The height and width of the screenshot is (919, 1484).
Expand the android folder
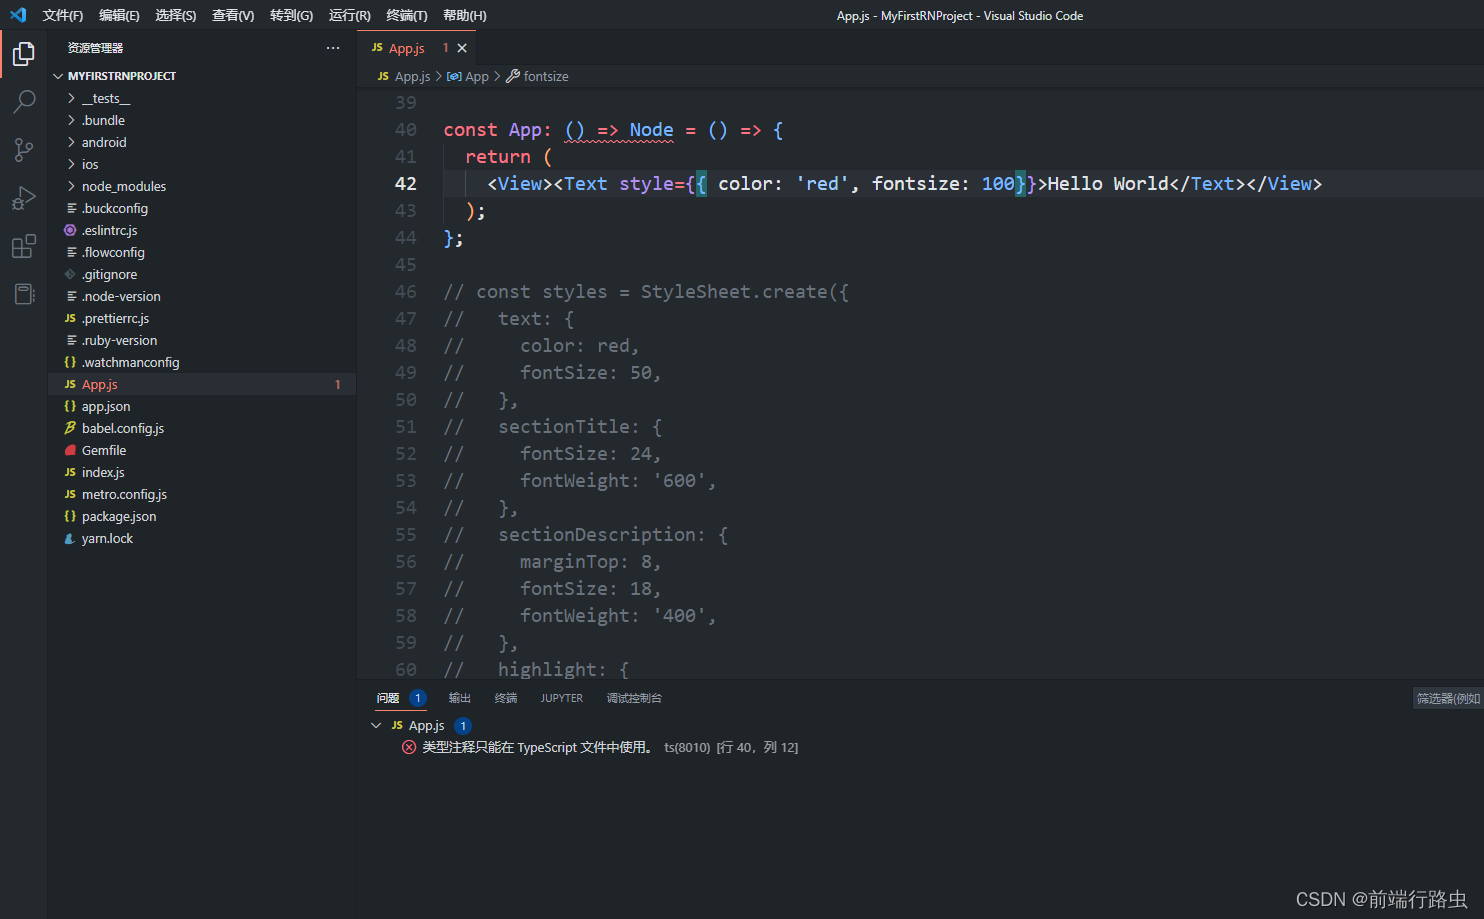(x=71, y=142)
